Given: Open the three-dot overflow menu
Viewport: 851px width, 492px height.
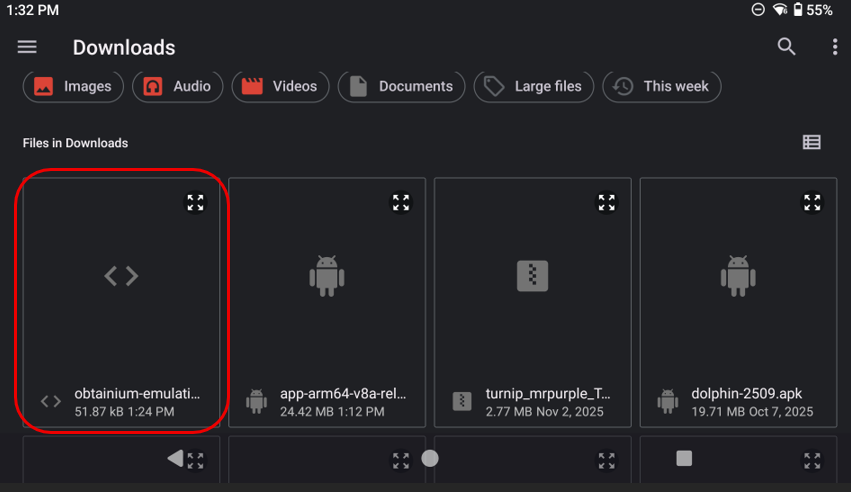Looking at the screenshot, I should pos(835,47).
